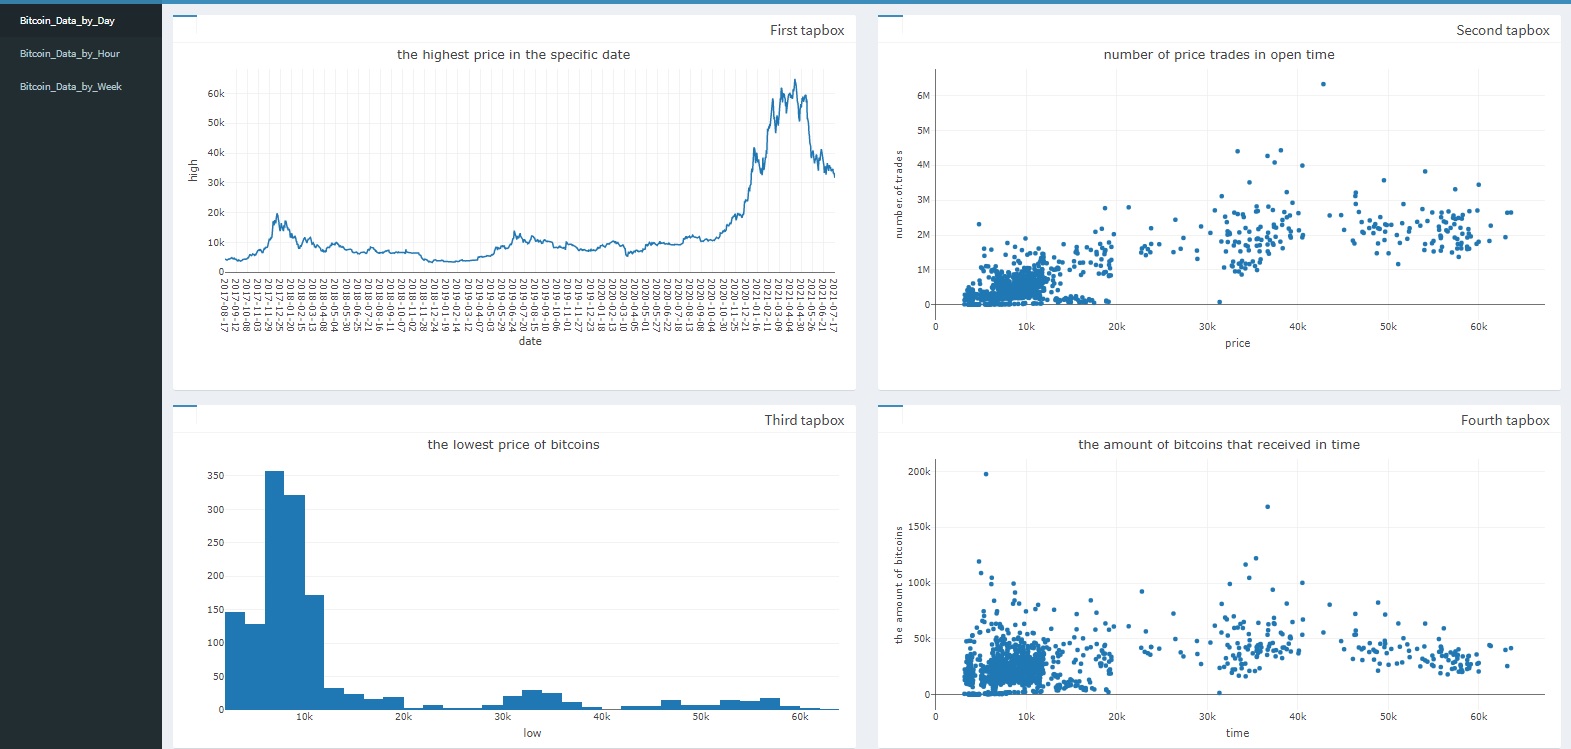Viewport: 1571px width, 749px height.
Task: Select the Fourth tapbox header label
Action: 1505,420
